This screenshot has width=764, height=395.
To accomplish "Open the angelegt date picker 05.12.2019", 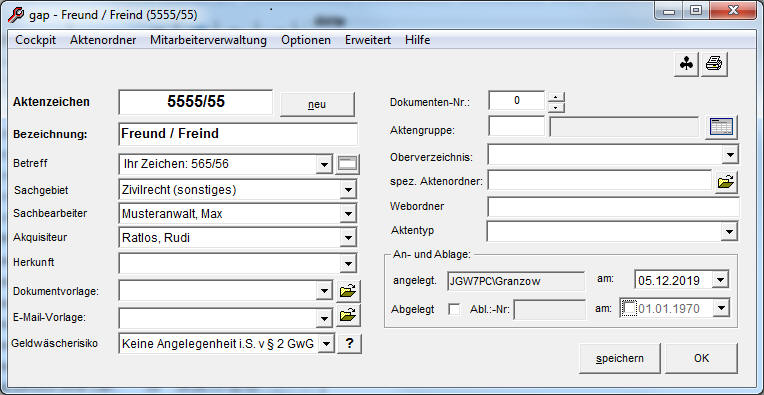I will (x=721, y=280).
